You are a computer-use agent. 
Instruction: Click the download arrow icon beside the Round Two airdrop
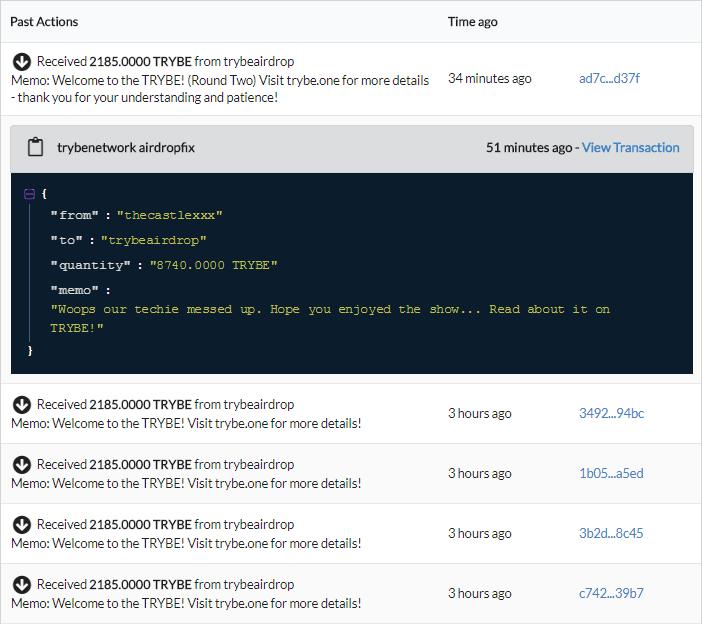(21, 62)
